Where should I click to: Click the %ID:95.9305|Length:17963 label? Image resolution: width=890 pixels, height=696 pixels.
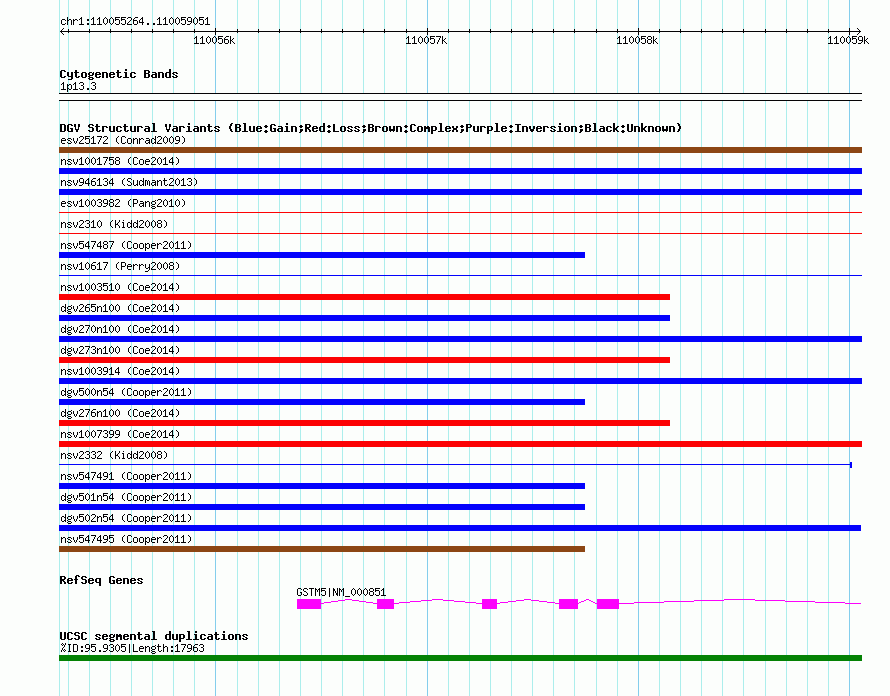click(132, 648)
